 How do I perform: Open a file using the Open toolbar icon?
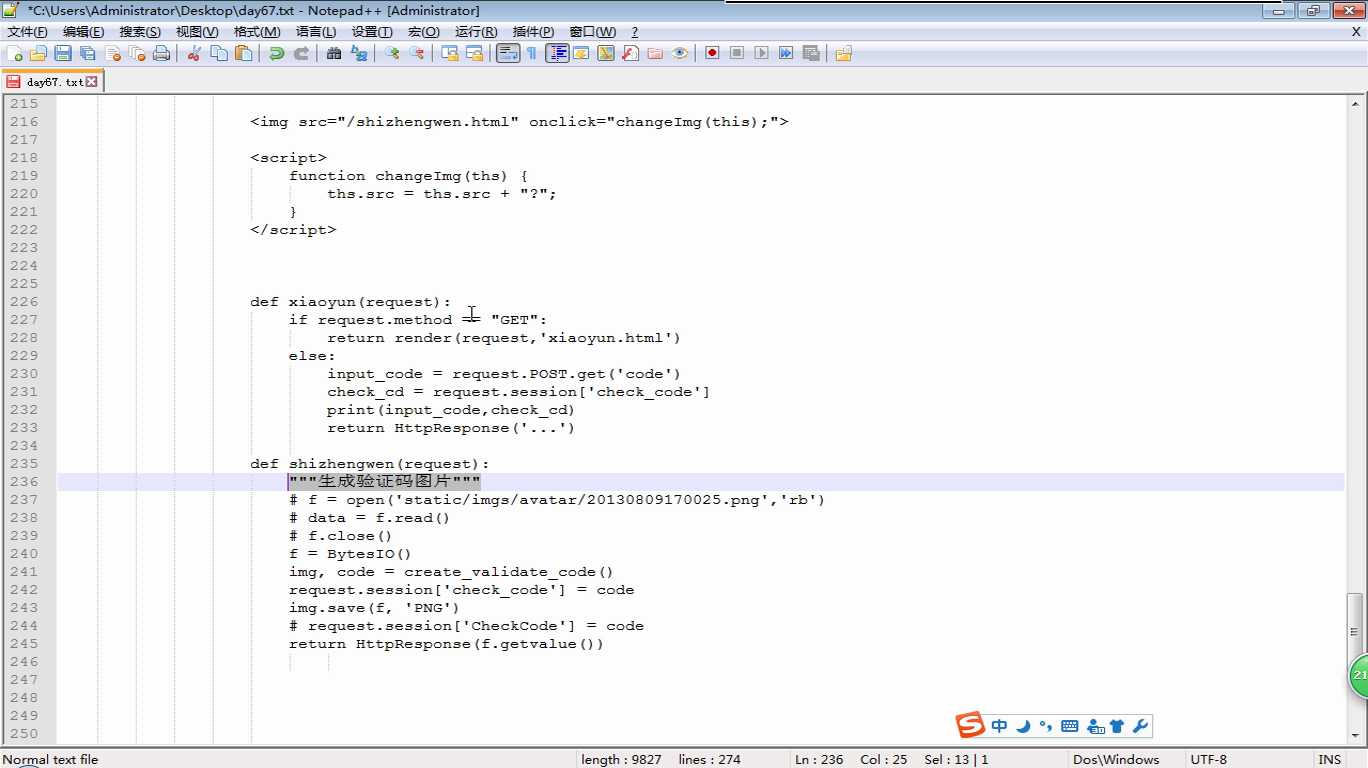click(38, 53)
